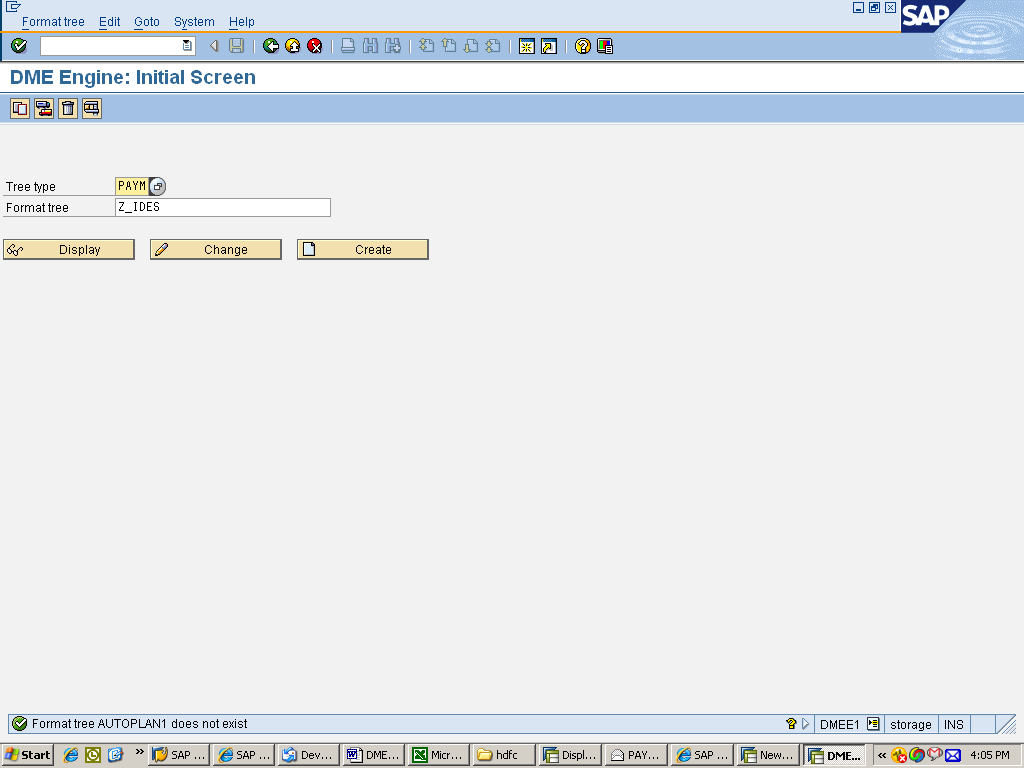Image resolution: width=1024 pixels, height=768 pixels.
Task: Click the Change button
Action: pos(215,249)
